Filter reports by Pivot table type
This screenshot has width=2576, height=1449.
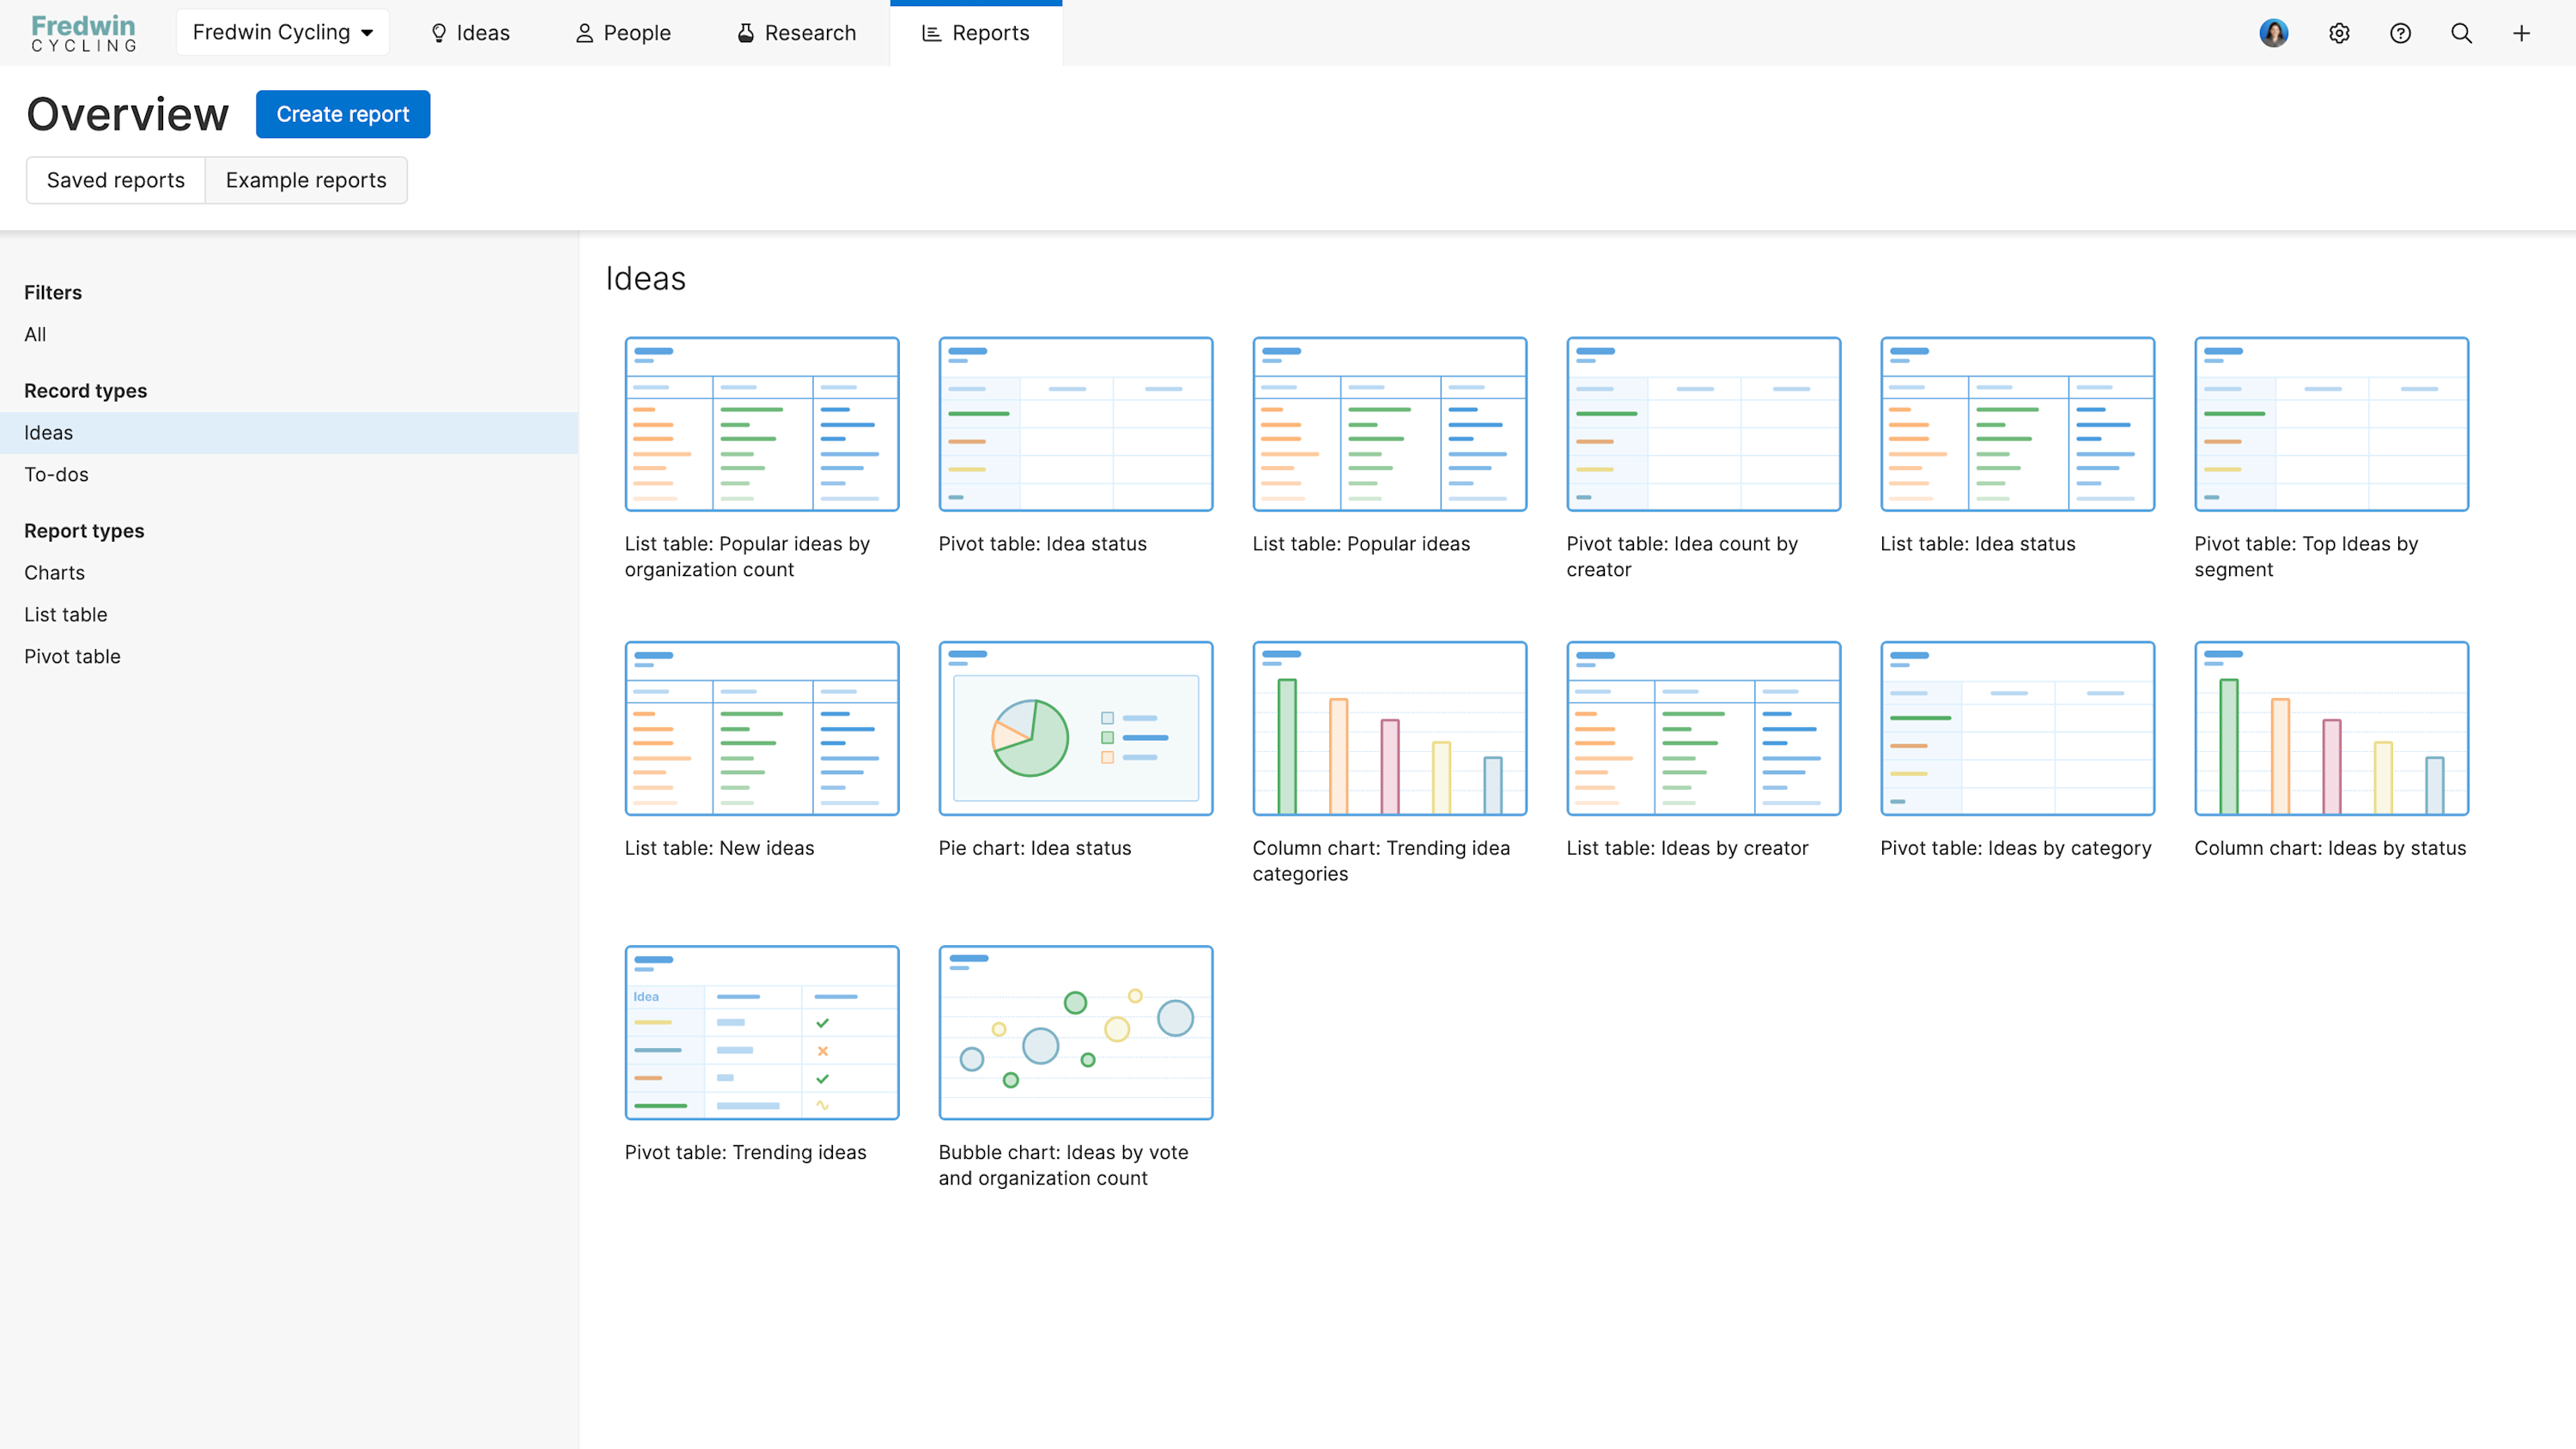click(x=72, y=656)
